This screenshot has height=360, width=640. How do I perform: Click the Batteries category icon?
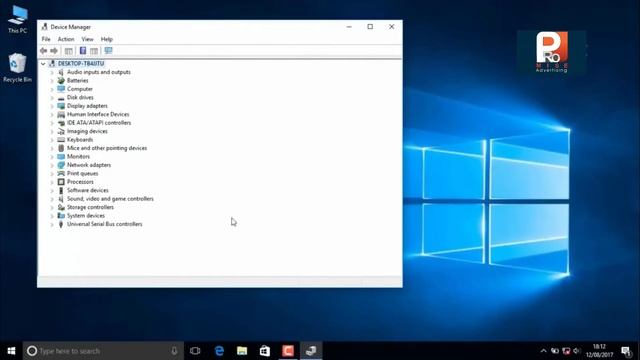61,80
